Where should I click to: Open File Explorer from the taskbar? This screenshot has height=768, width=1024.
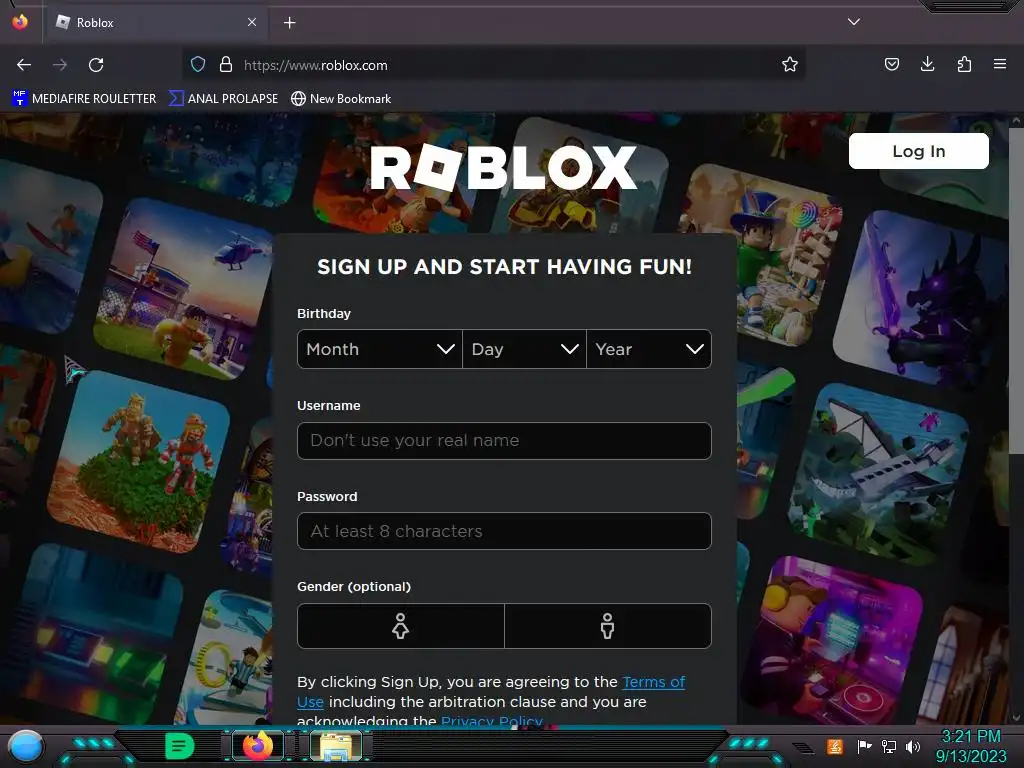336,746
